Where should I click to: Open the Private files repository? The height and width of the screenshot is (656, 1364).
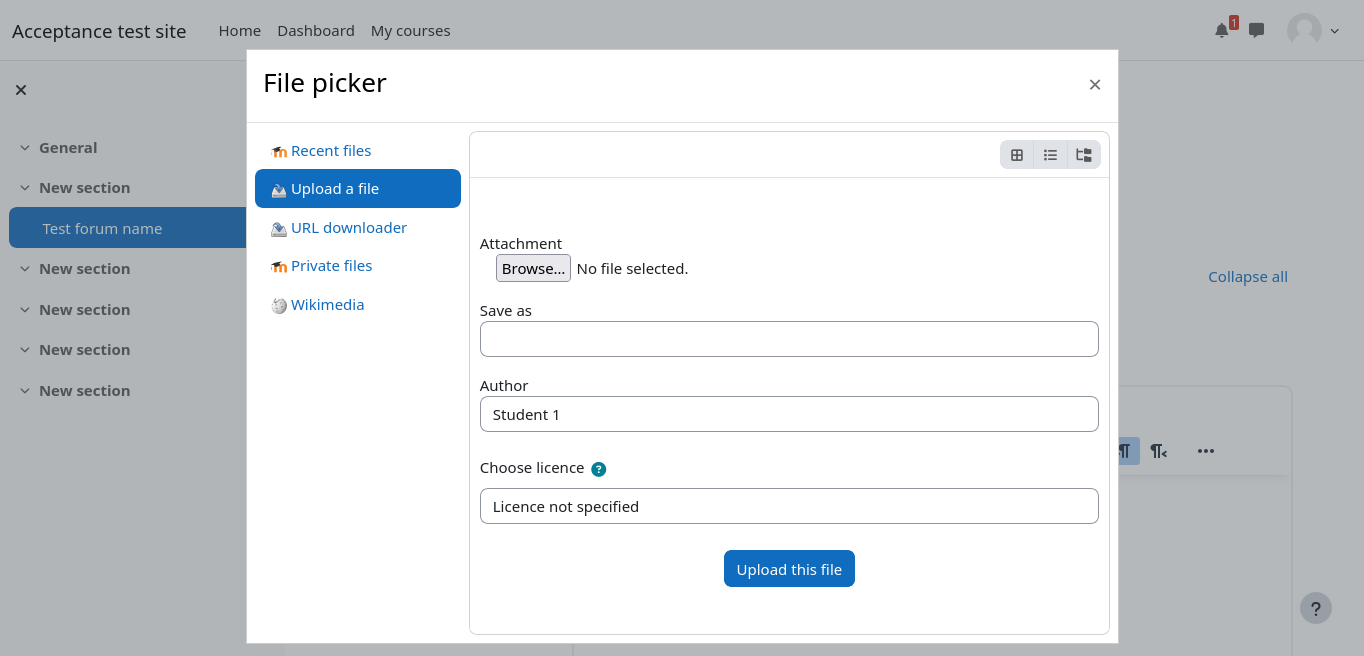pos(331,266)
